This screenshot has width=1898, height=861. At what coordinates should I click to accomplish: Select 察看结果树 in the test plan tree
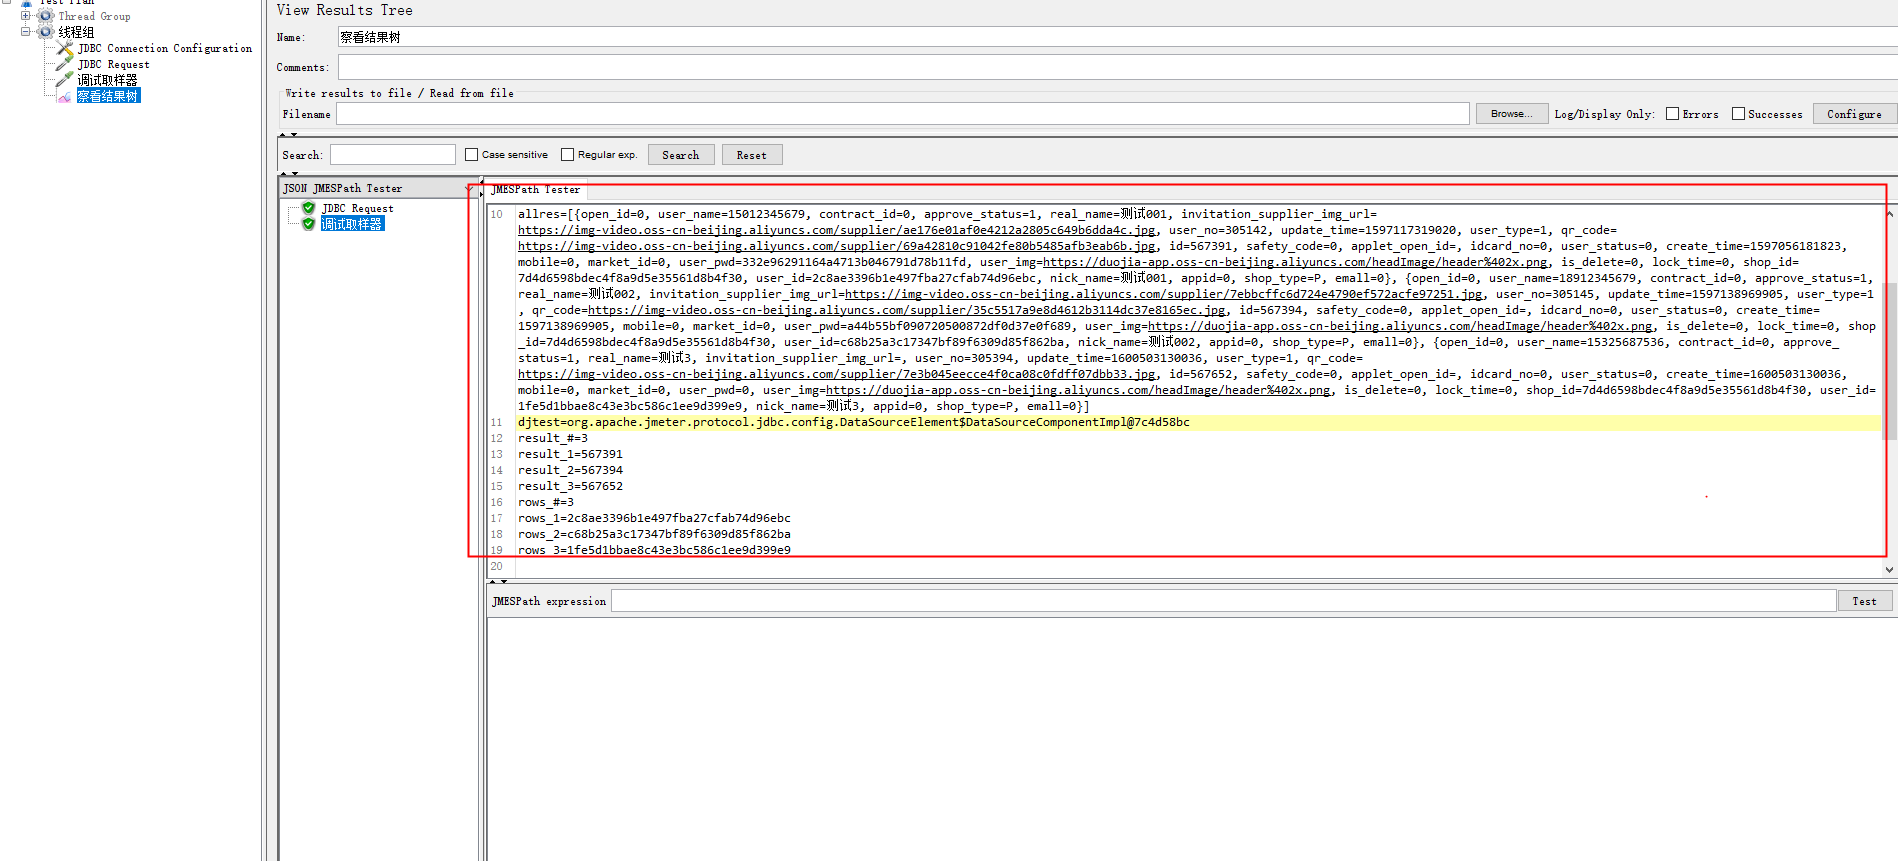[x=108, y=96]
